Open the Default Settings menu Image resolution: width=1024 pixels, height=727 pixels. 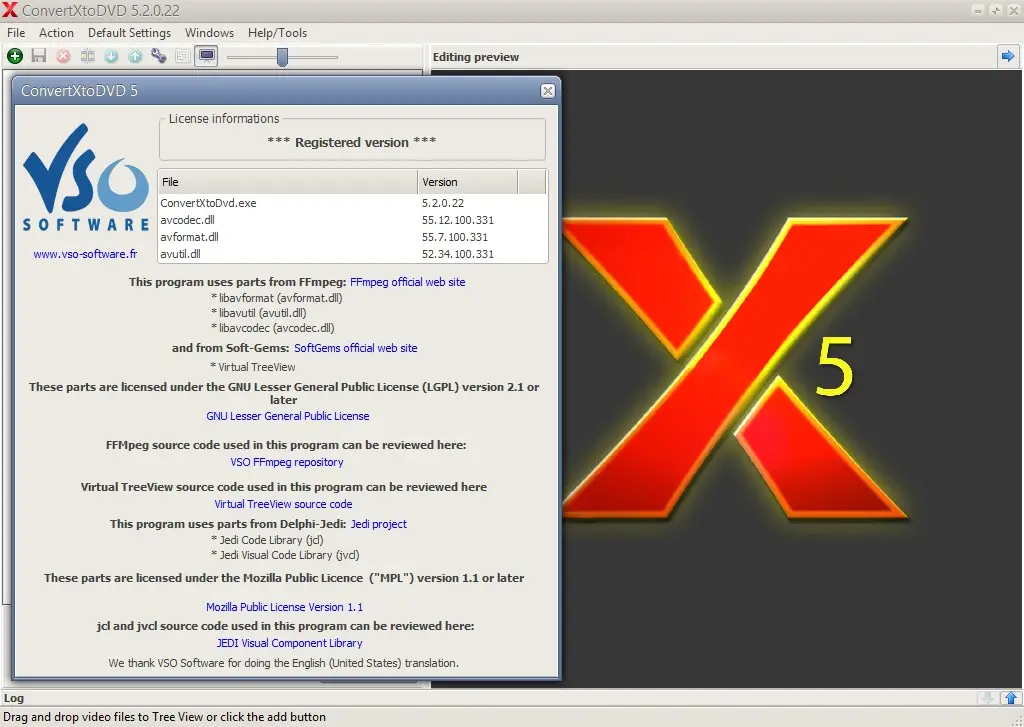point(129,33)
